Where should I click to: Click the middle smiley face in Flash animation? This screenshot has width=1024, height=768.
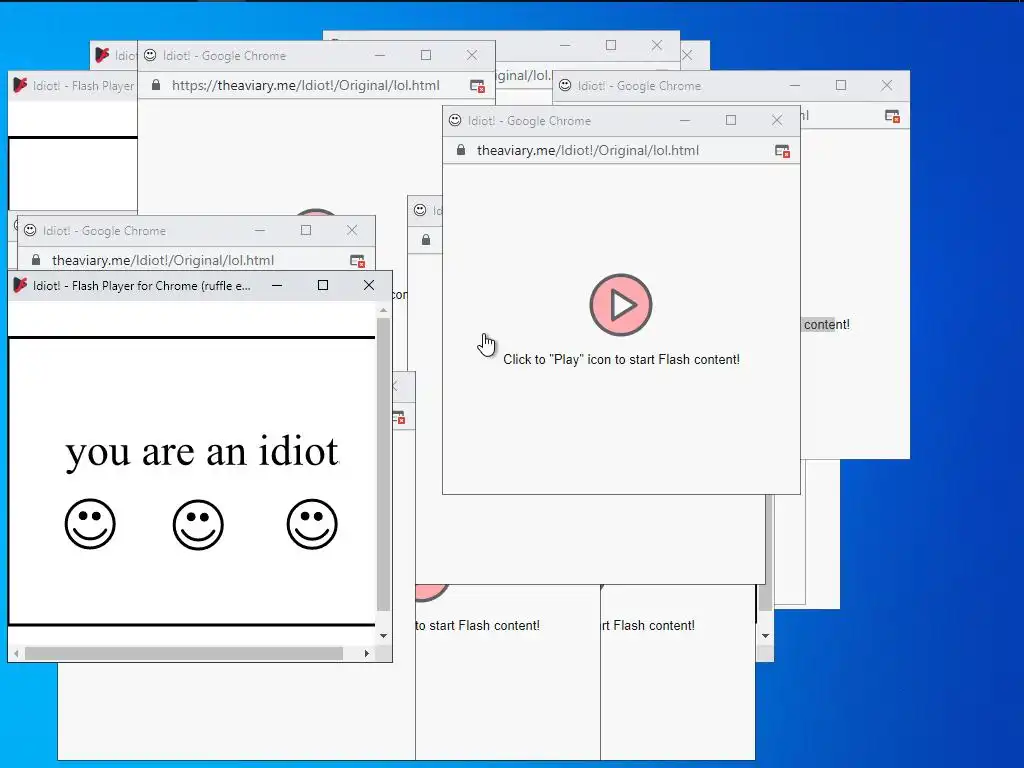pyautogui.click(x=198, y=525)
